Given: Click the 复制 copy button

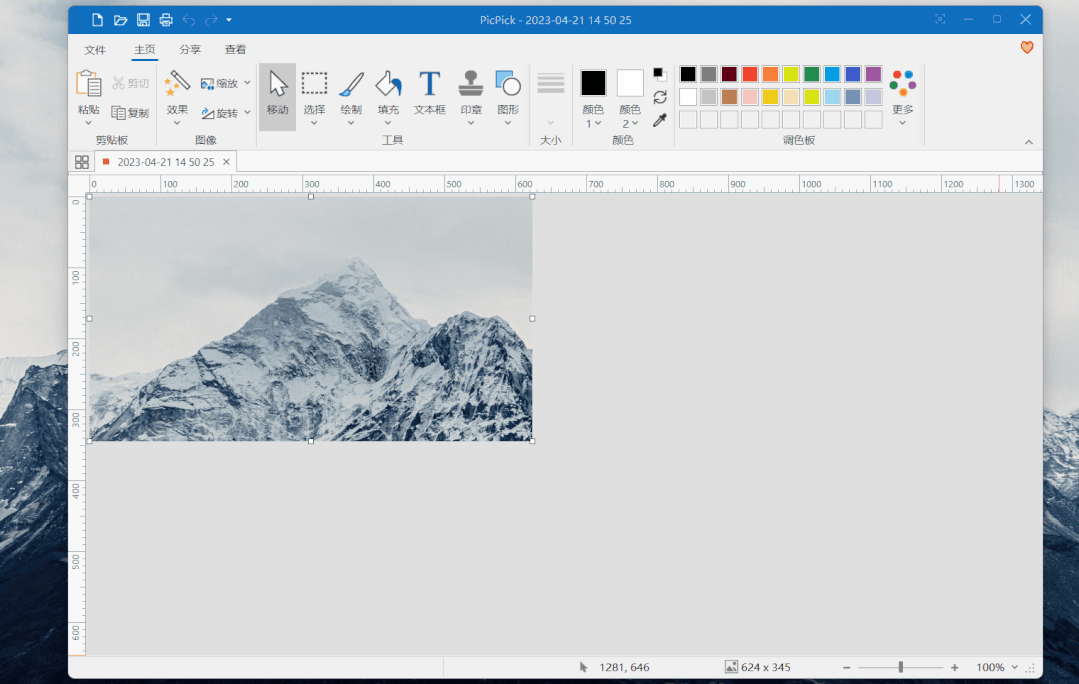Looking at the screenshot, I should click(x=131, y=113).
